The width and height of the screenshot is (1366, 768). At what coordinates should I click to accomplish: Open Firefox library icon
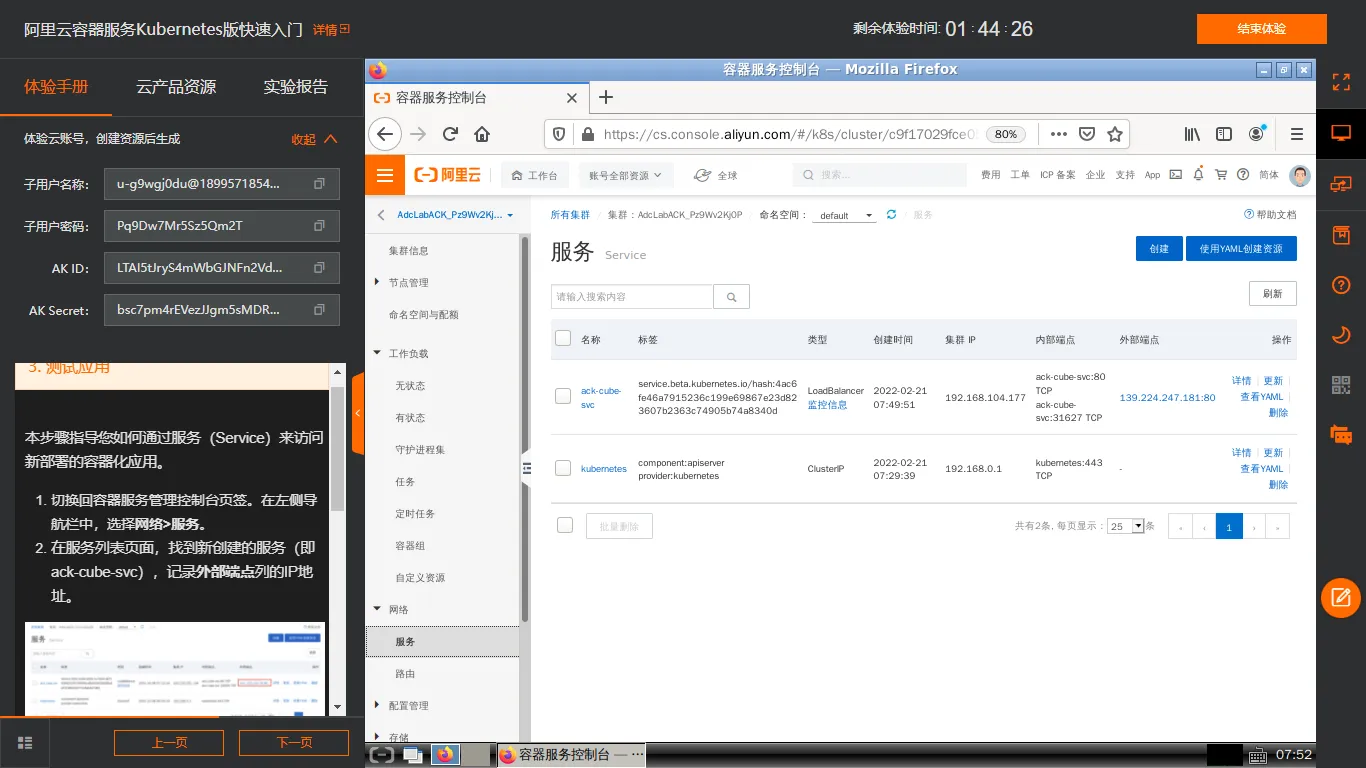[x=1192, y=134]
